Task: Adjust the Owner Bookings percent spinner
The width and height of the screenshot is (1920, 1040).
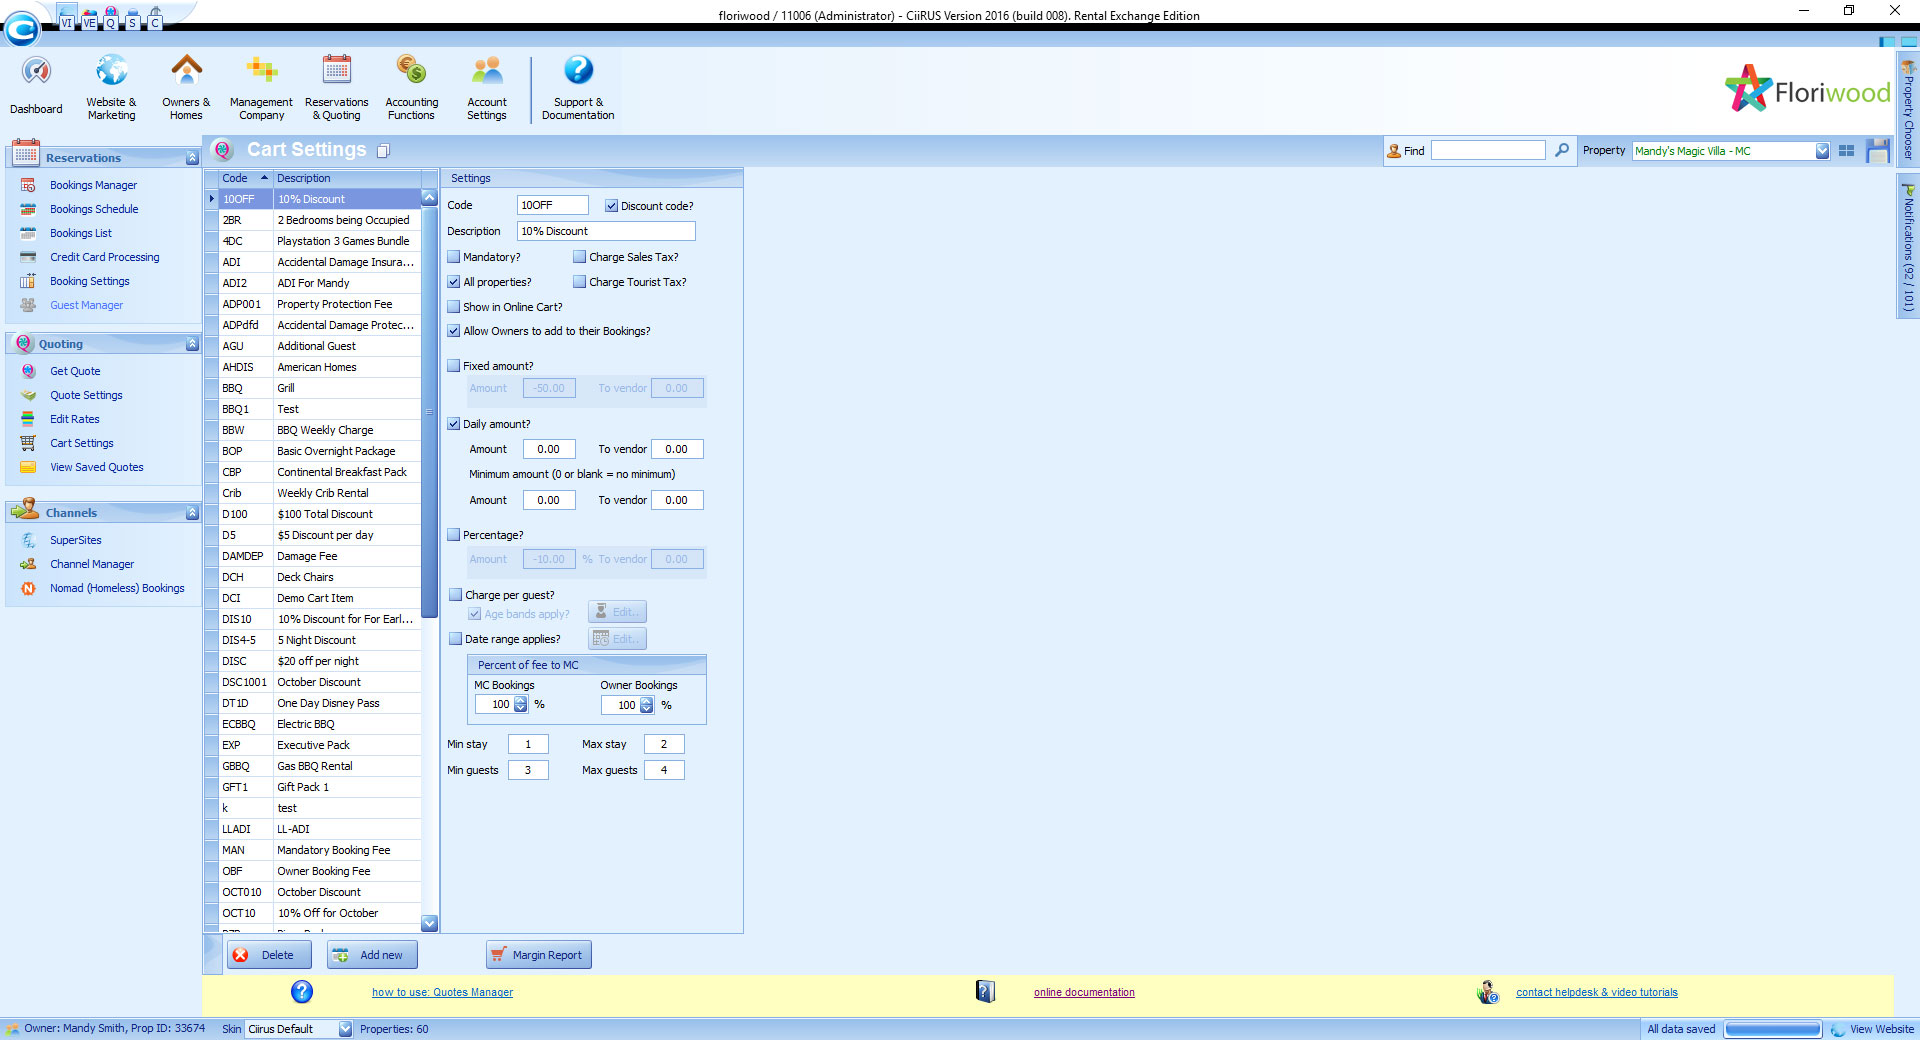Action: 646,705
